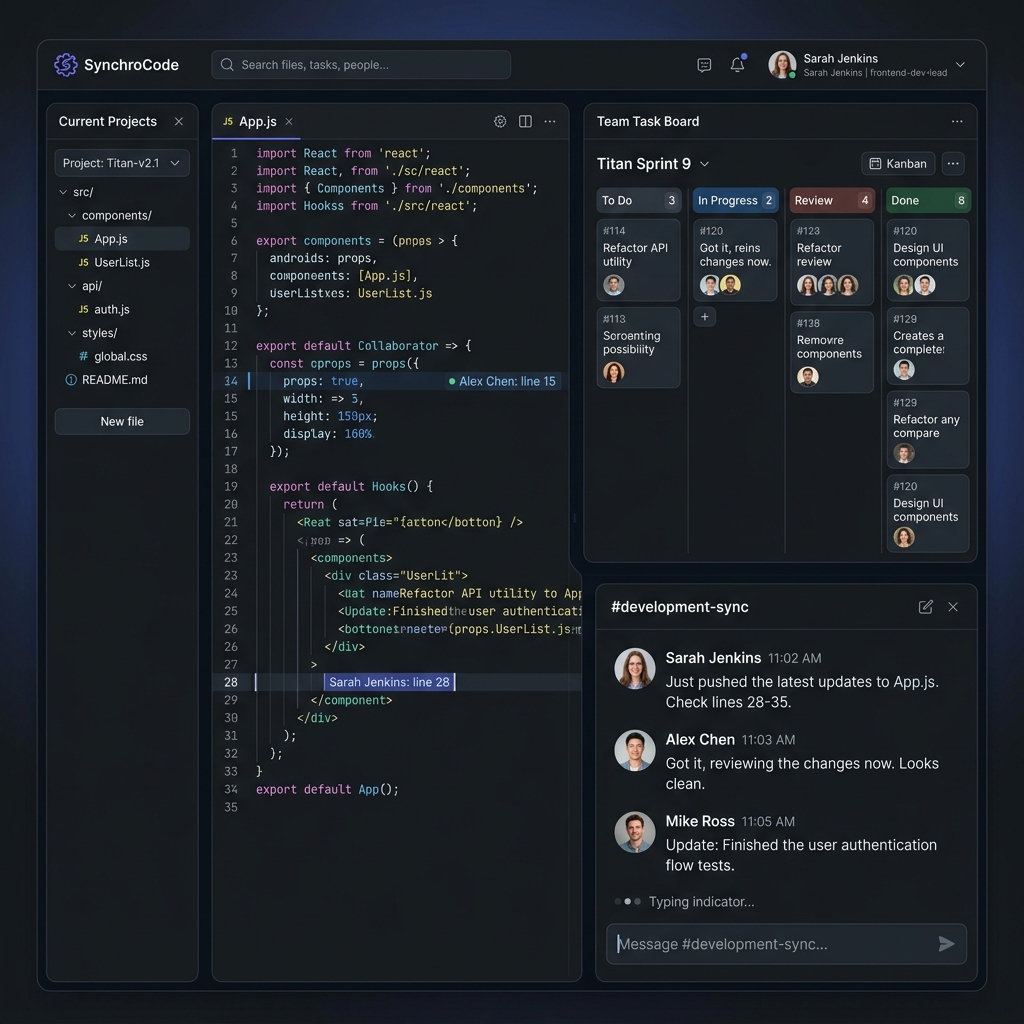Click Sarah Jenkins avatar in chat
Screen dimensions: 1024x1024
pos(634,668)
